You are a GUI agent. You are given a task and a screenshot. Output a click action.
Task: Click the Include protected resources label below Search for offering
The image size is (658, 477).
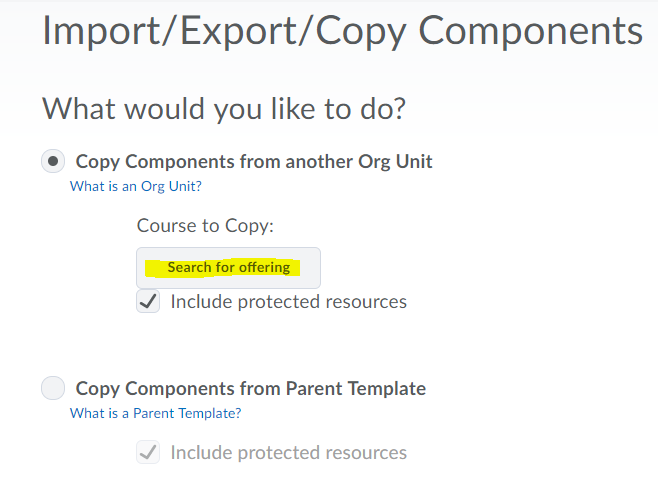point(288,301)
